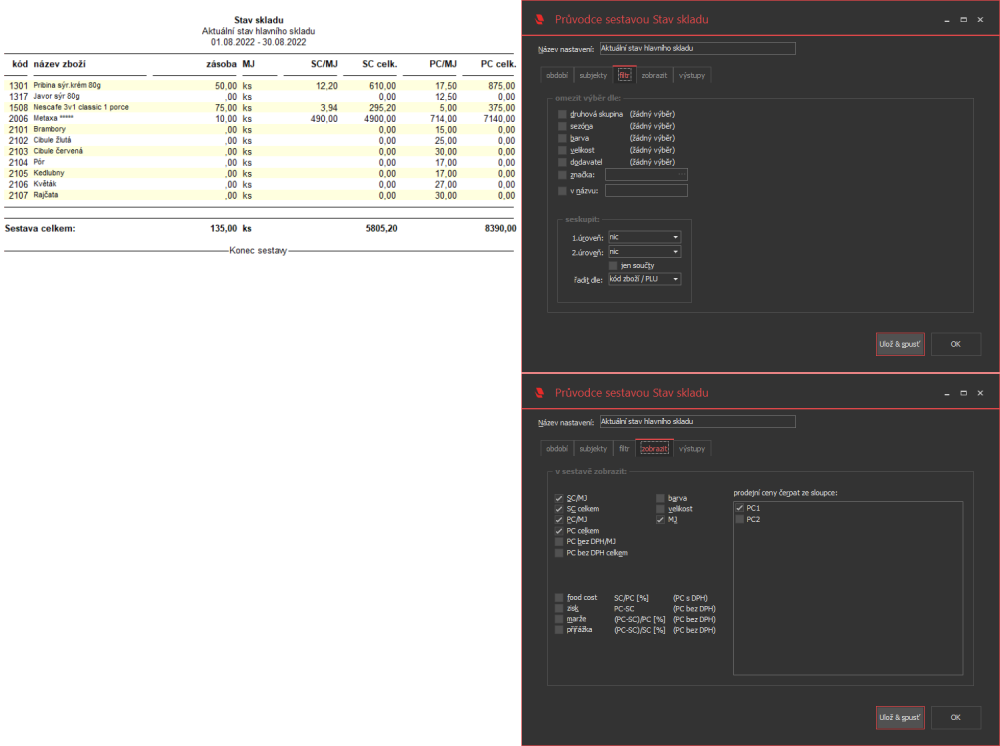1000x746 pixels.
Task: Maximize the upper Průvodce sestavou window
Action: (963, 20)
